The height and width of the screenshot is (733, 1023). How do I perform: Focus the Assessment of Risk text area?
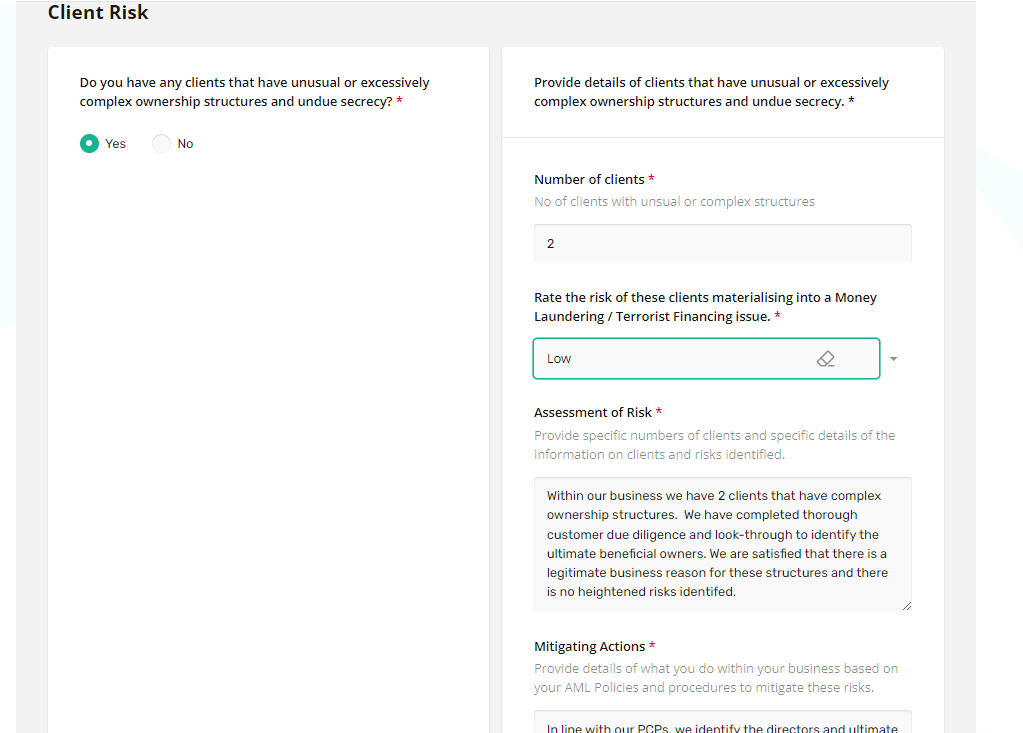[722, 543]
